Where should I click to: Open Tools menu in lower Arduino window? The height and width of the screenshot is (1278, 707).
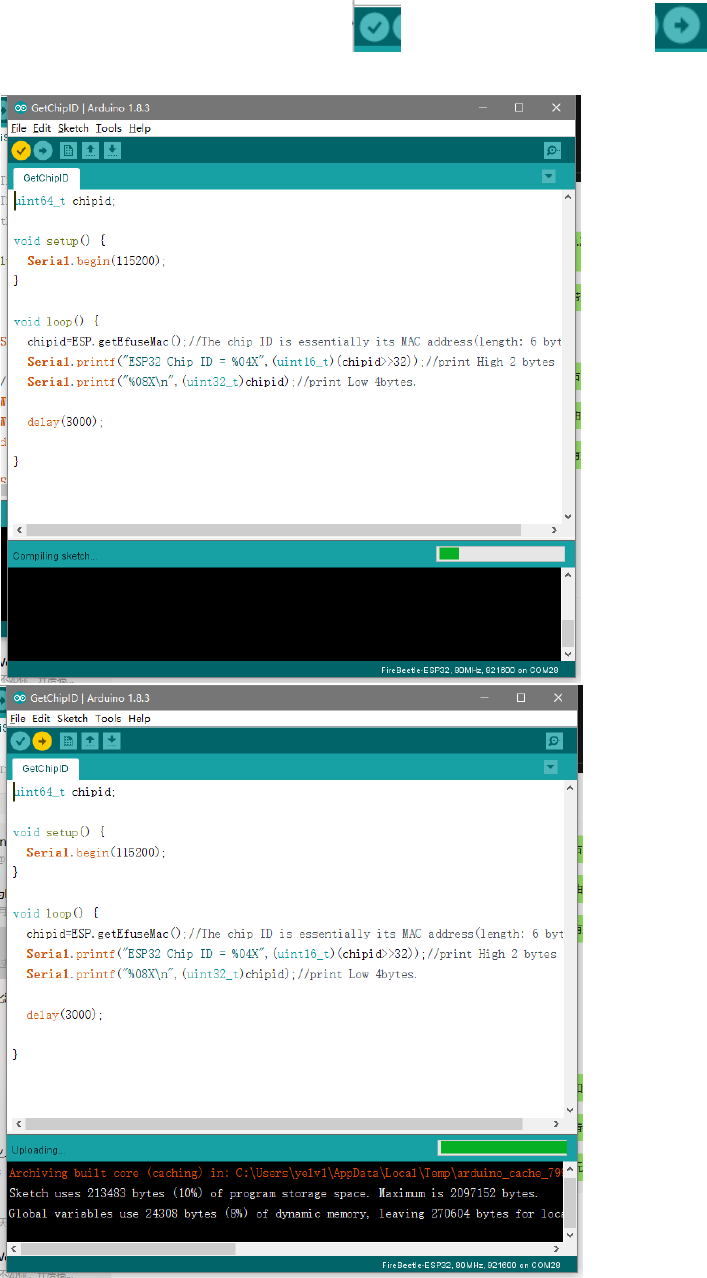click(x=108, y=718)
